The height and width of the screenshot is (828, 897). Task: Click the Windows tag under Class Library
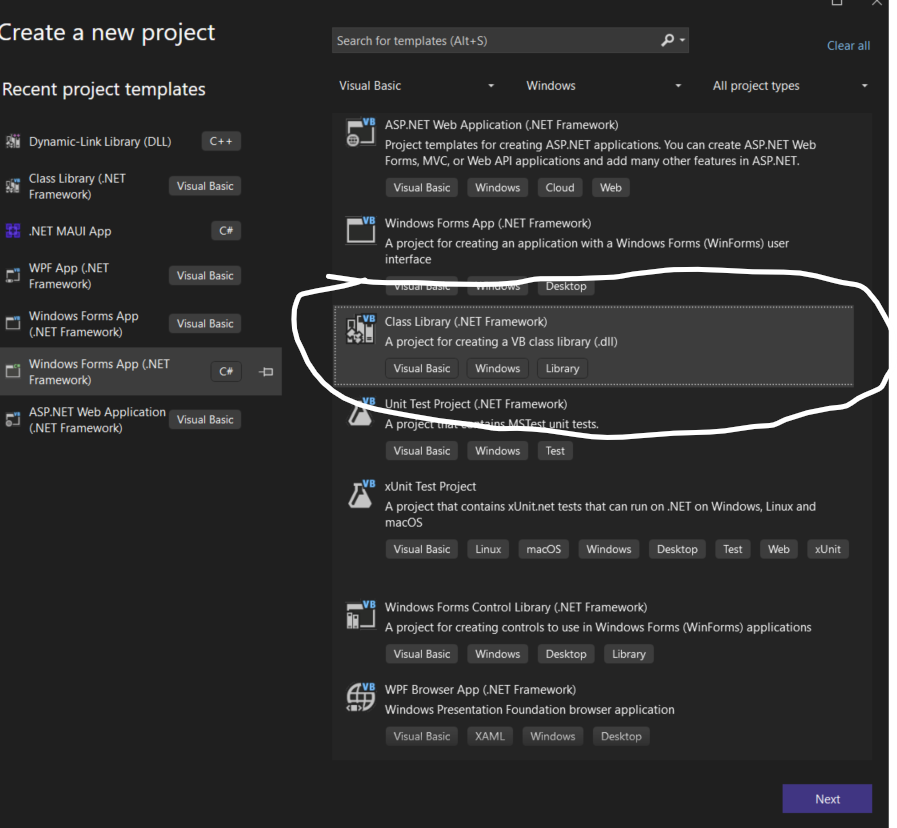click(x=497, y=369)
